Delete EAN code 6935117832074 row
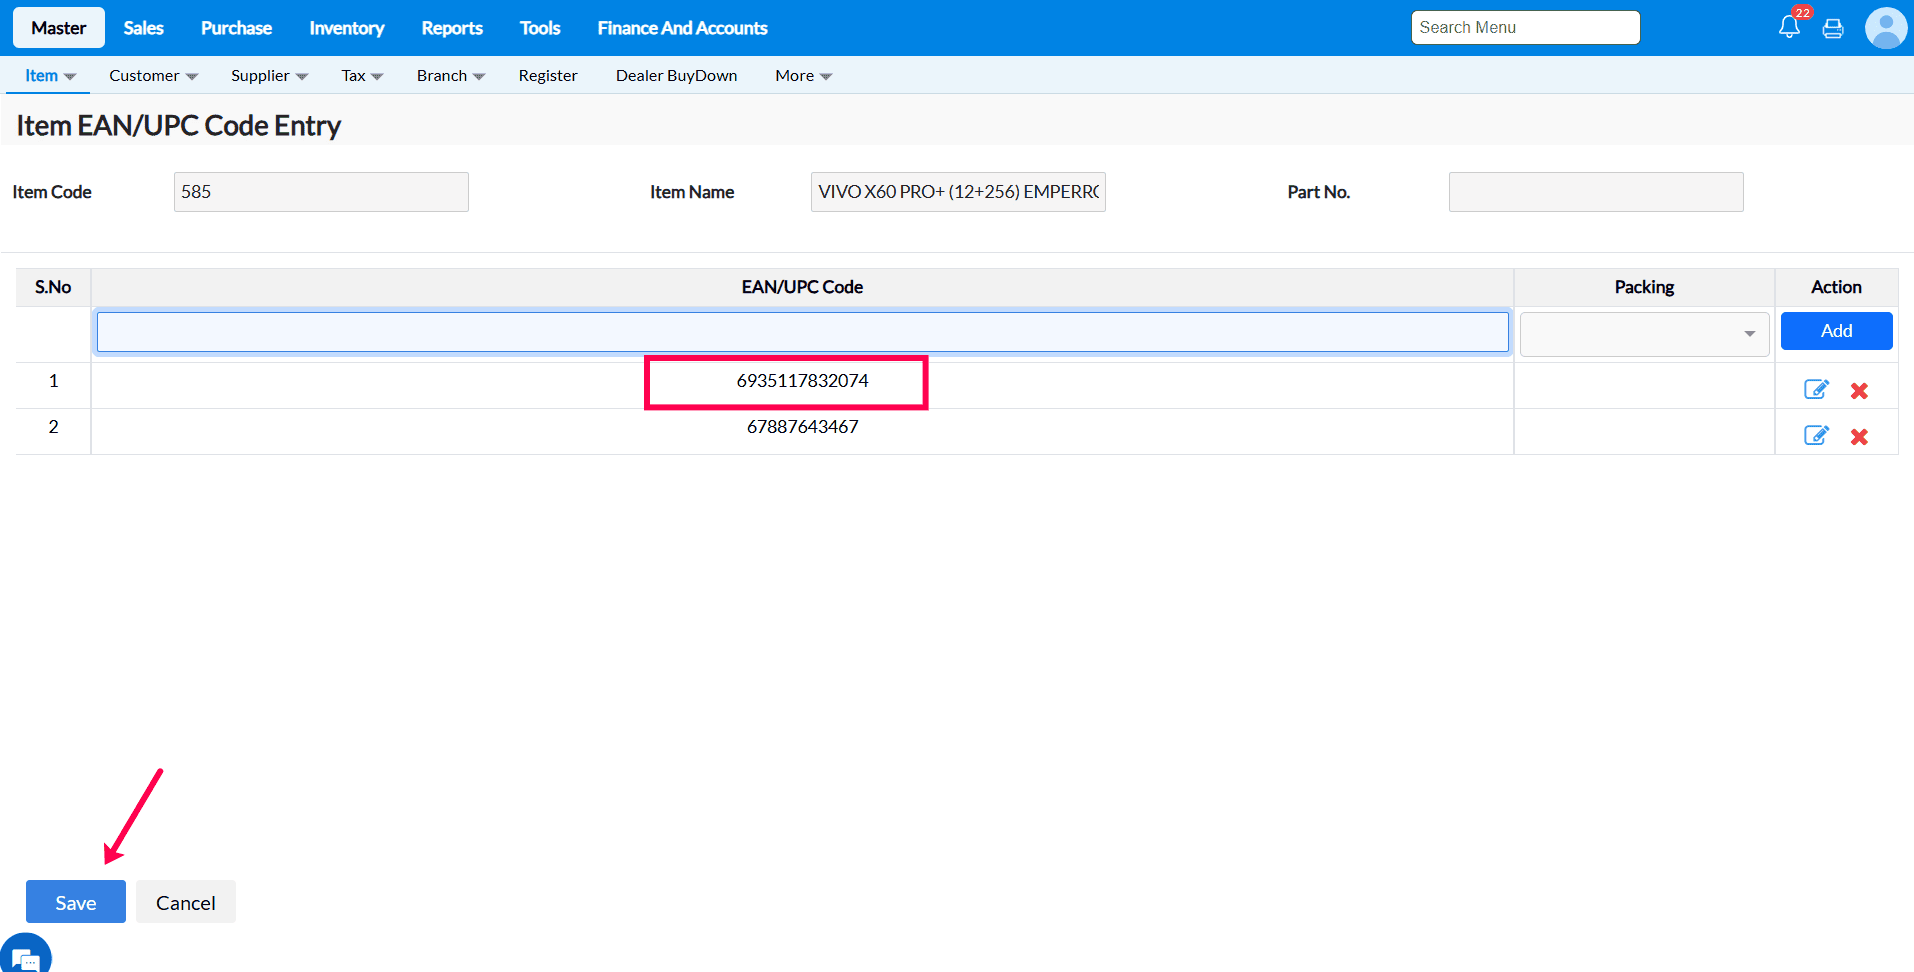Screen dimensions: 1914x972 coord(1859,391)
